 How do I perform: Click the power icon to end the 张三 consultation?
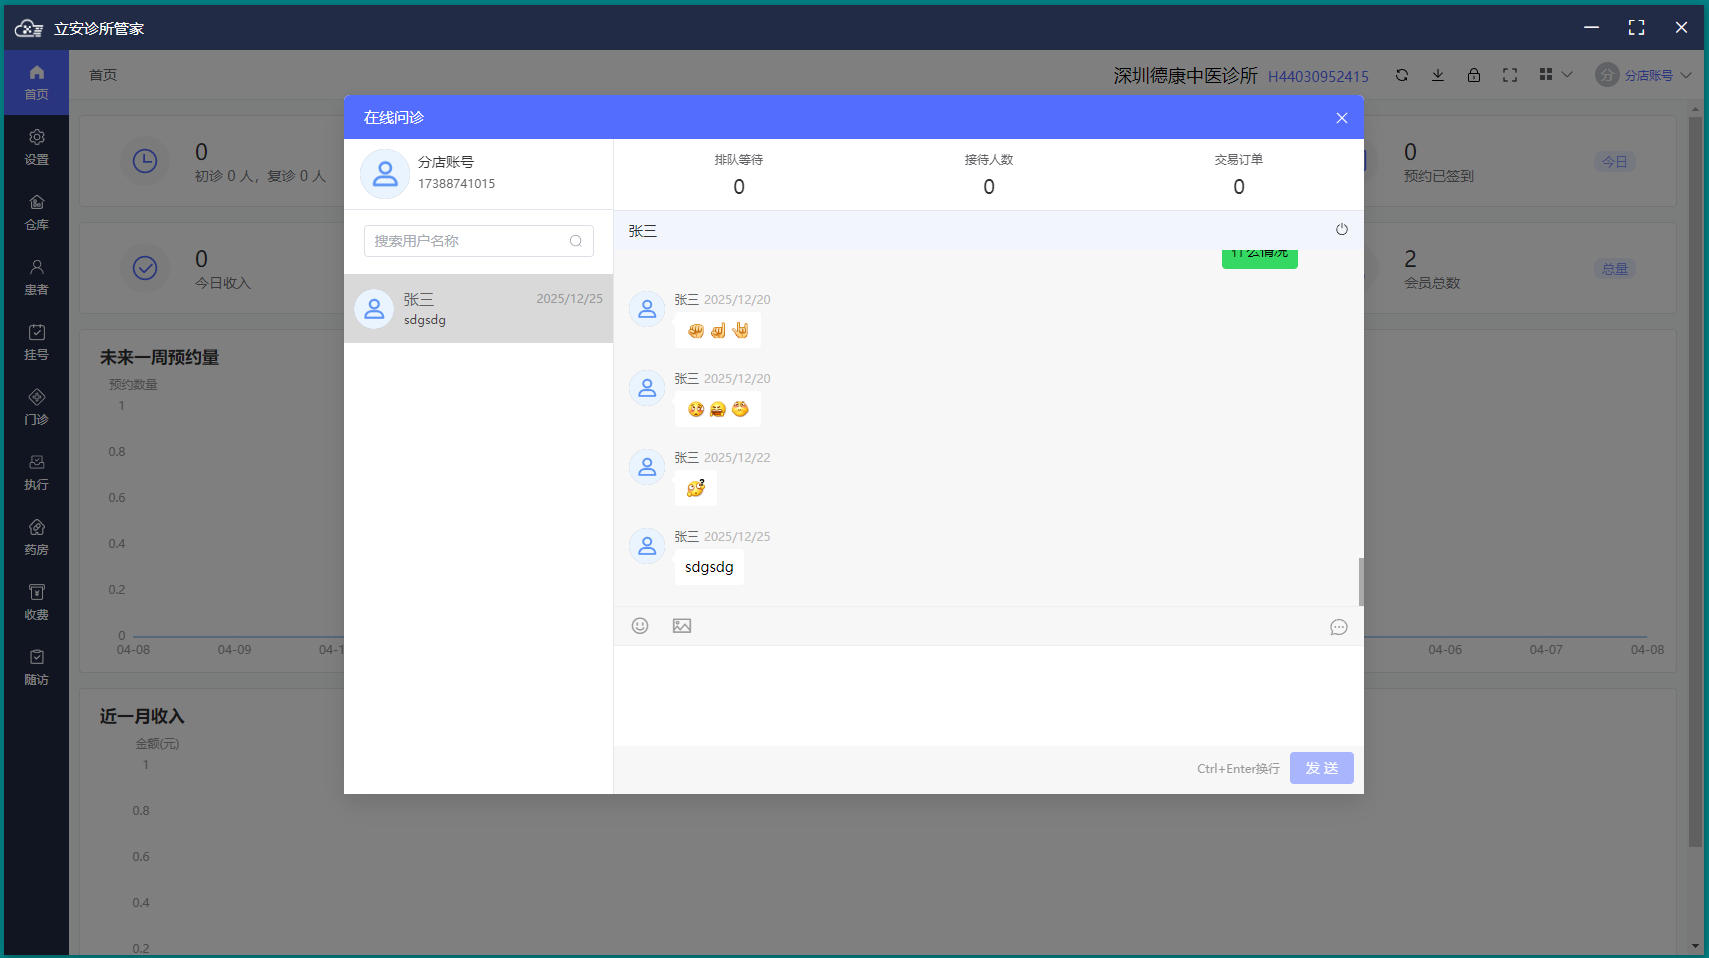pyautogui.click(x=1342, y=230)
